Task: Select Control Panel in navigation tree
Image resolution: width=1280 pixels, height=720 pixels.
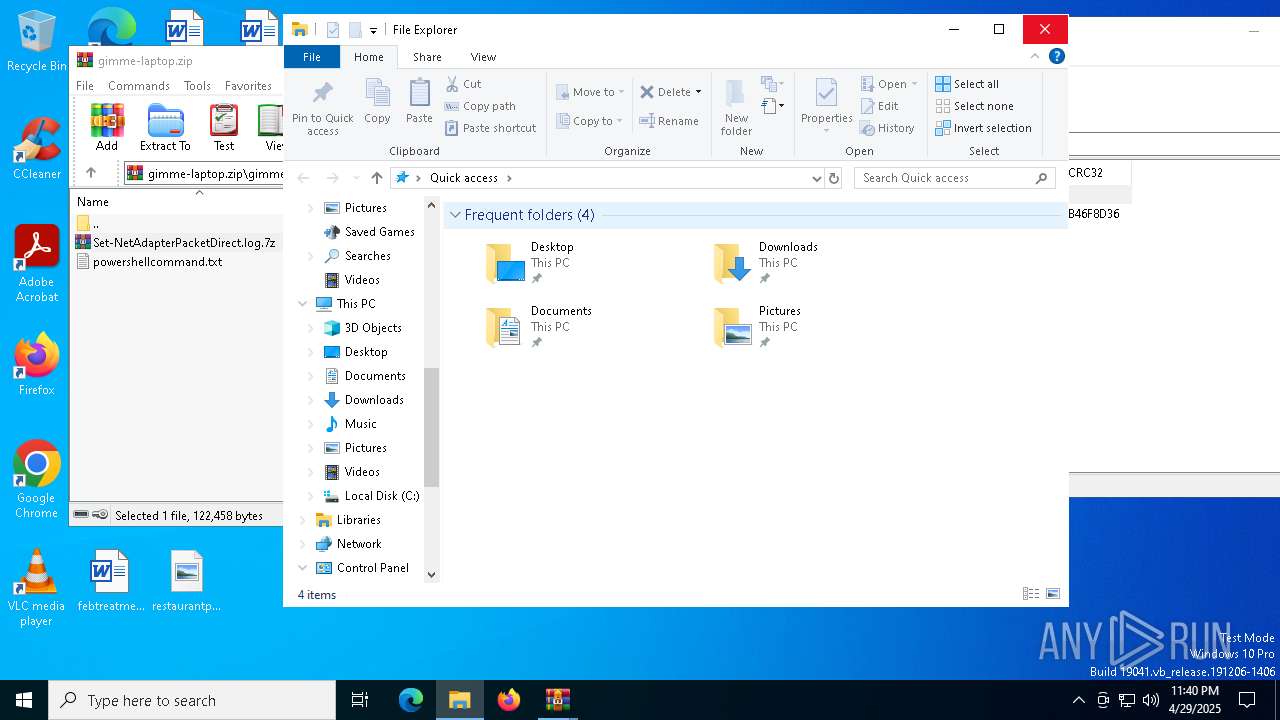Action: click(372, 568)
